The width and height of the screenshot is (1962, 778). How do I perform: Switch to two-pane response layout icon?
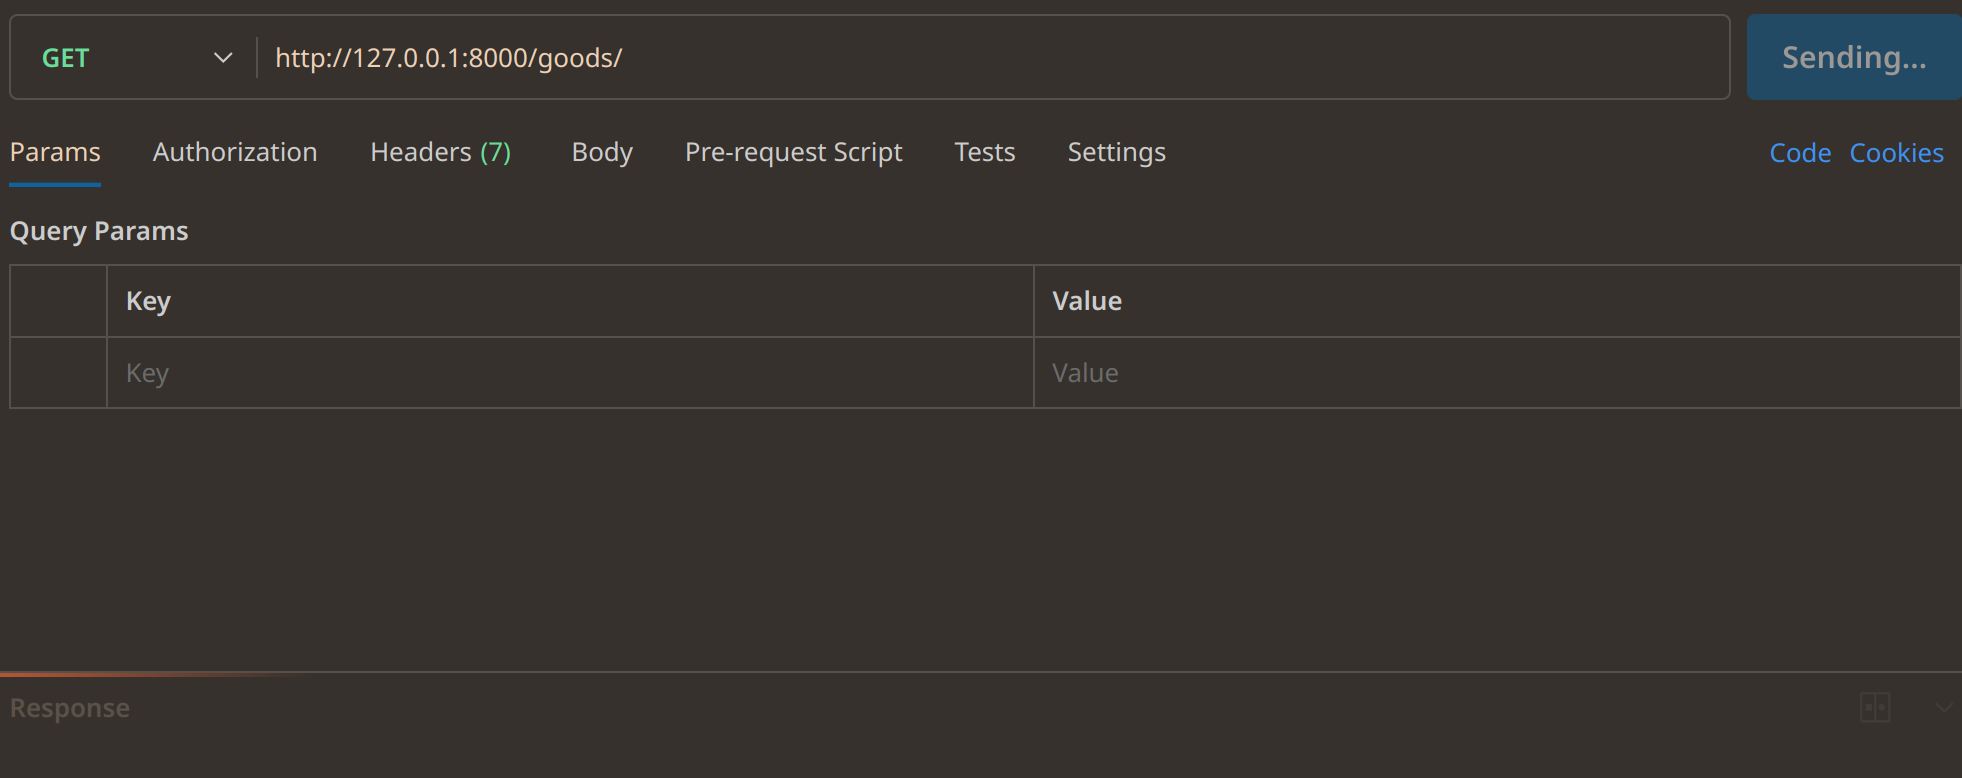click(x=1874, y=707)
